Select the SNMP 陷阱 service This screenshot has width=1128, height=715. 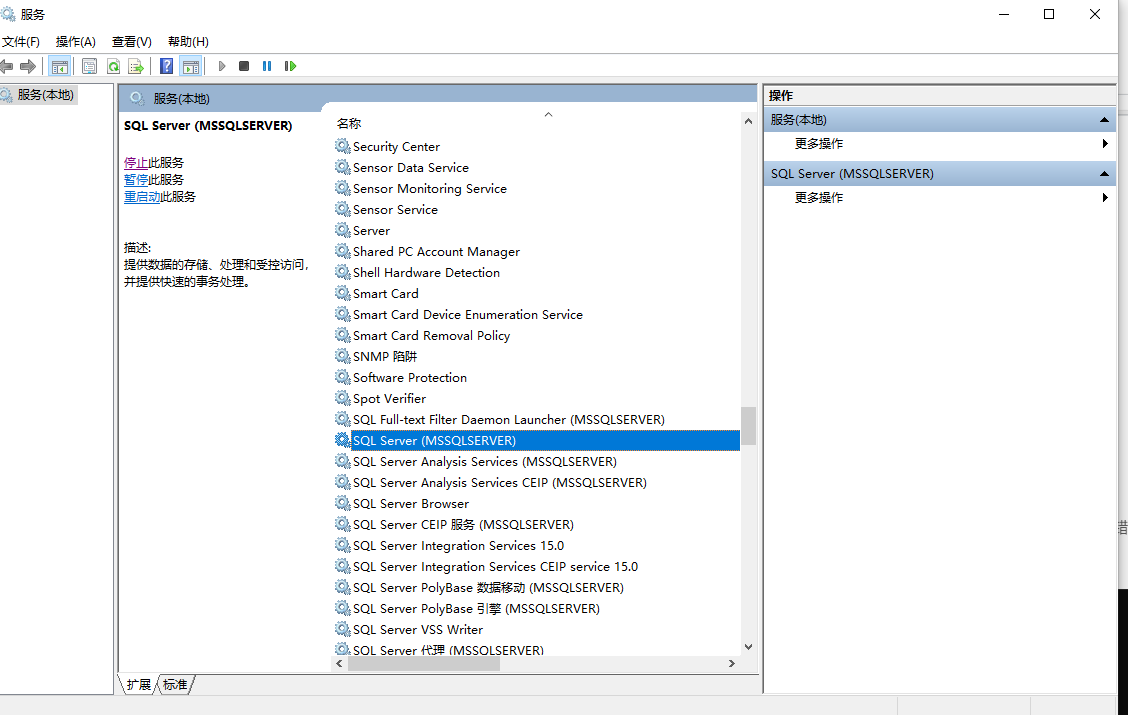point(385,356)
